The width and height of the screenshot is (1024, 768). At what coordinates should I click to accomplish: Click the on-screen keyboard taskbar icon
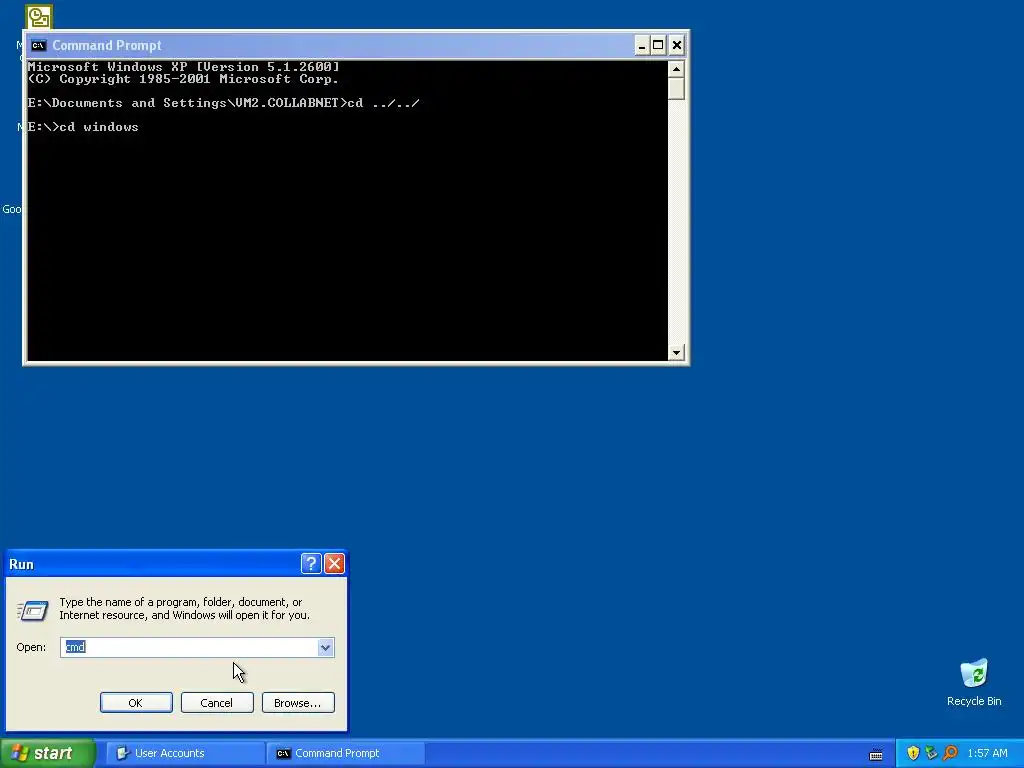pyautogui.click(x=876, y=754)
